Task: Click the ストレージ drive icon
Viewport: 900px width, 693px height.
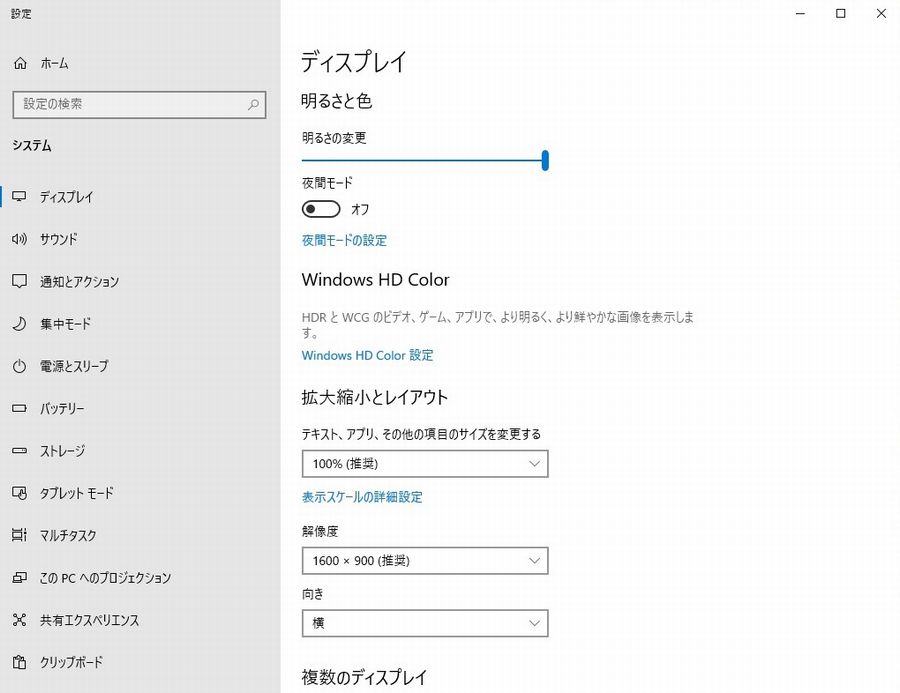Action: pyautogui.click(x=19, y=451)
